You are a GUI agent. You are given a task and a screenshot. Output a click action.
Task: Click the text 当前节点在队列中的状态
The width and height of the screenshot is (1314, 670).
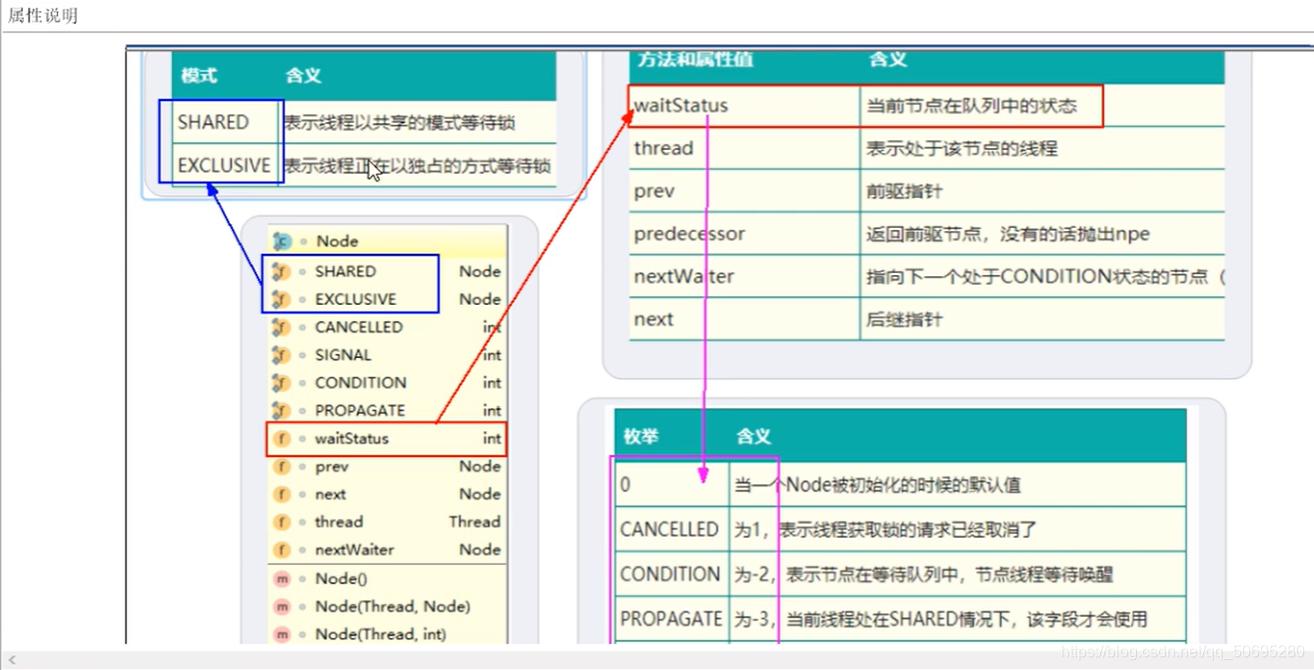pyautogui.click(x=971, y=106)
